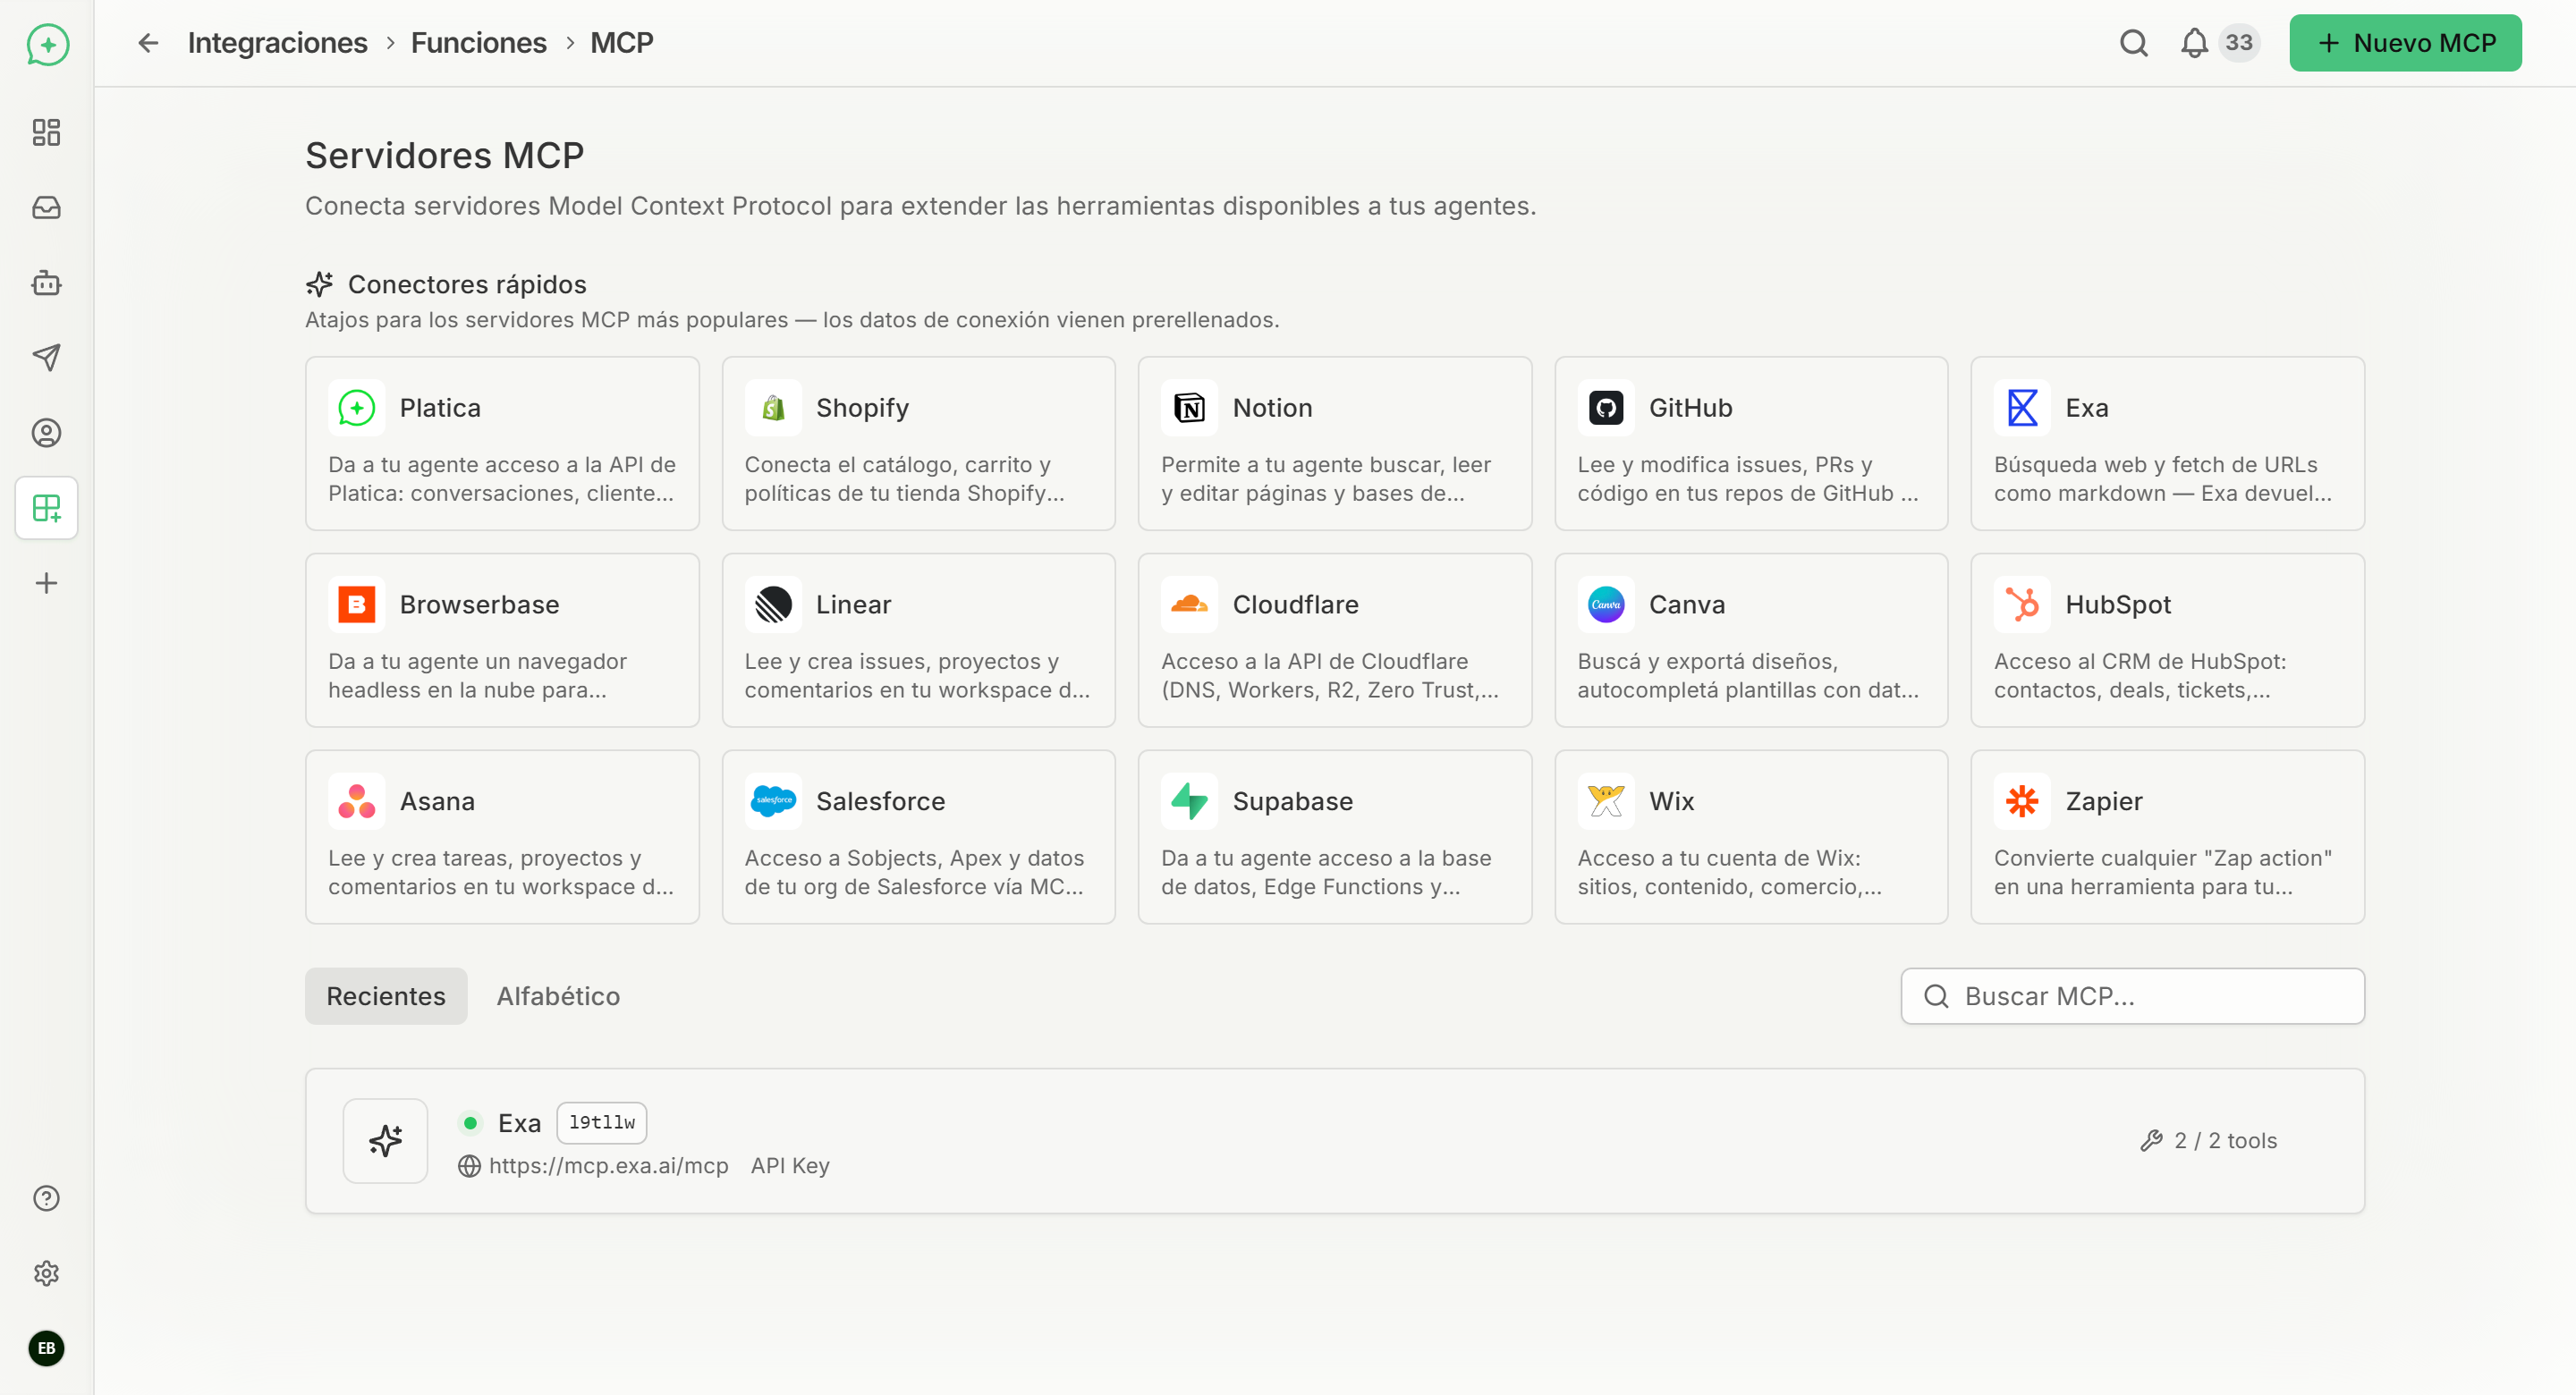Navigate to Funciones breadcrumb
This screenshot has width=2576, height=1395.
(x=478, y=43)
